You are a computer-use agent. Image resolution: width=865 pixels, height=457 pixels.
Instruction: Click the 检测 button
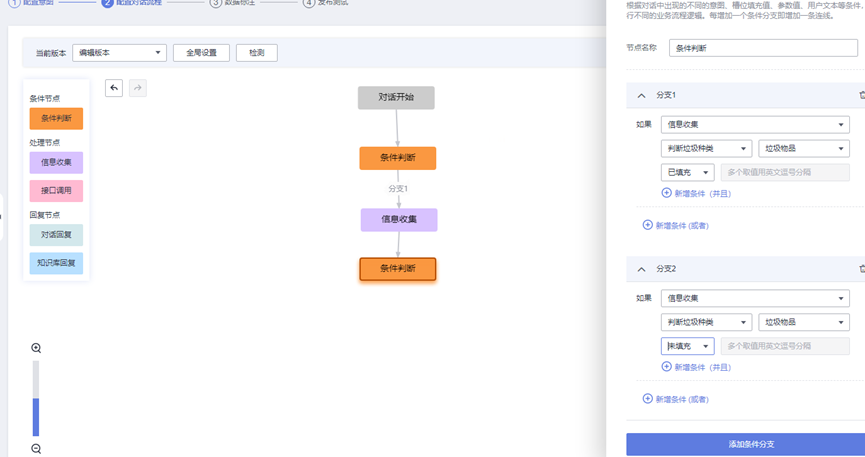coord(257,52)
